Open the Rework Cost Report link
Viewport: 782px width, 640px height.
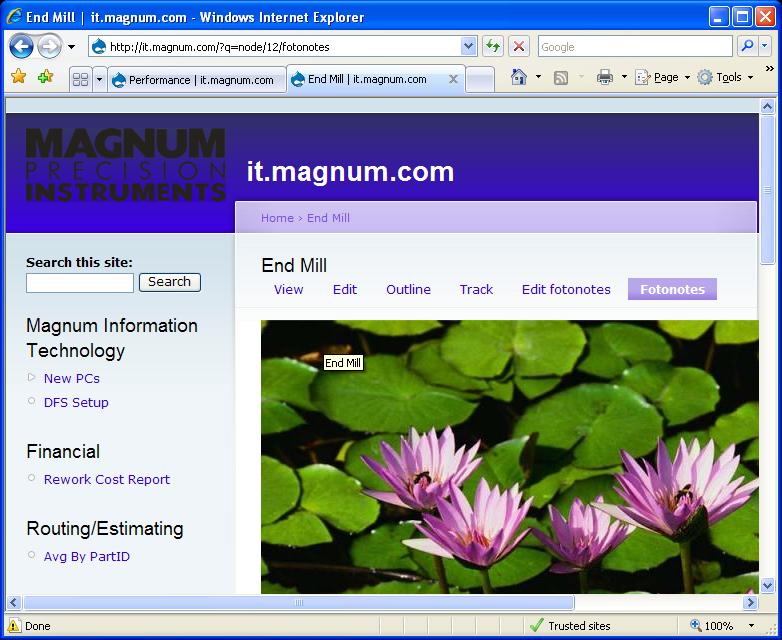tap(107, 479)
